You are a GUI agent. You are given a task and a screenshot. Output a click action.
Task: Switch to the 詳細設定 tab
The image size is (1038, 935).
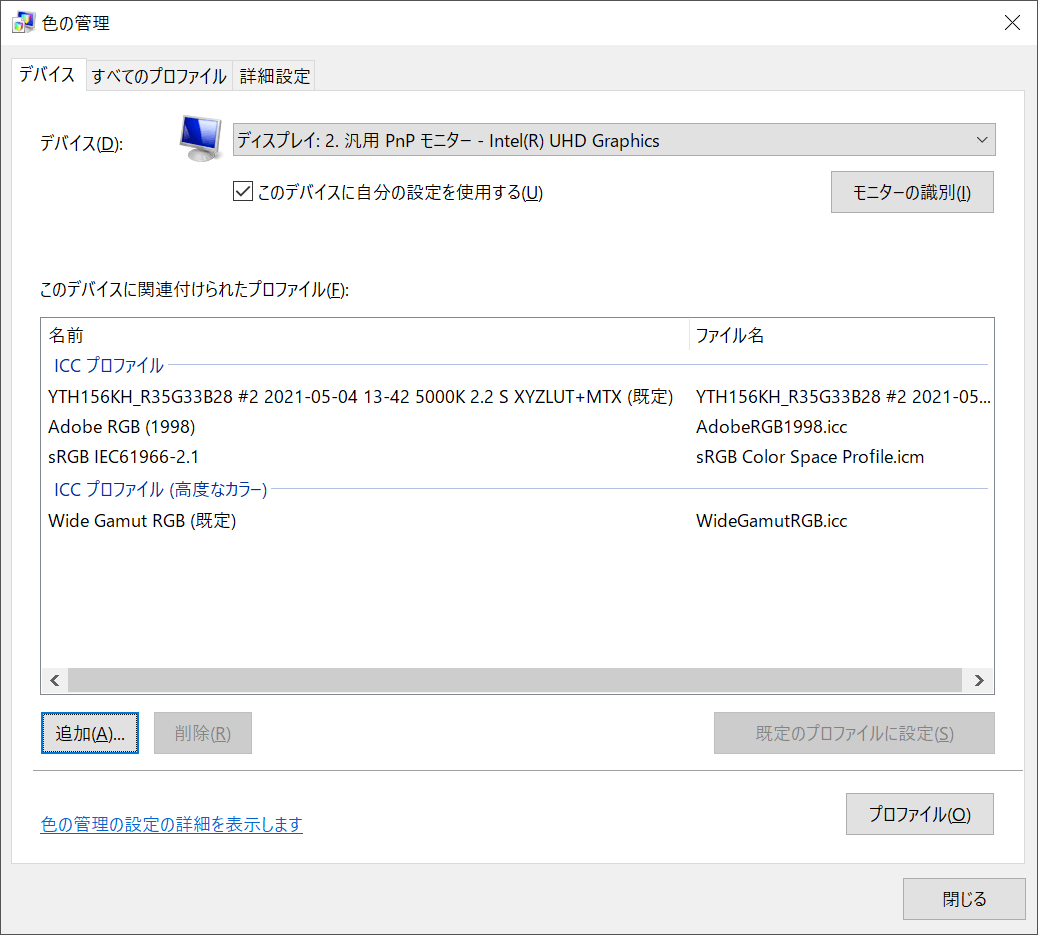[274, 75]
